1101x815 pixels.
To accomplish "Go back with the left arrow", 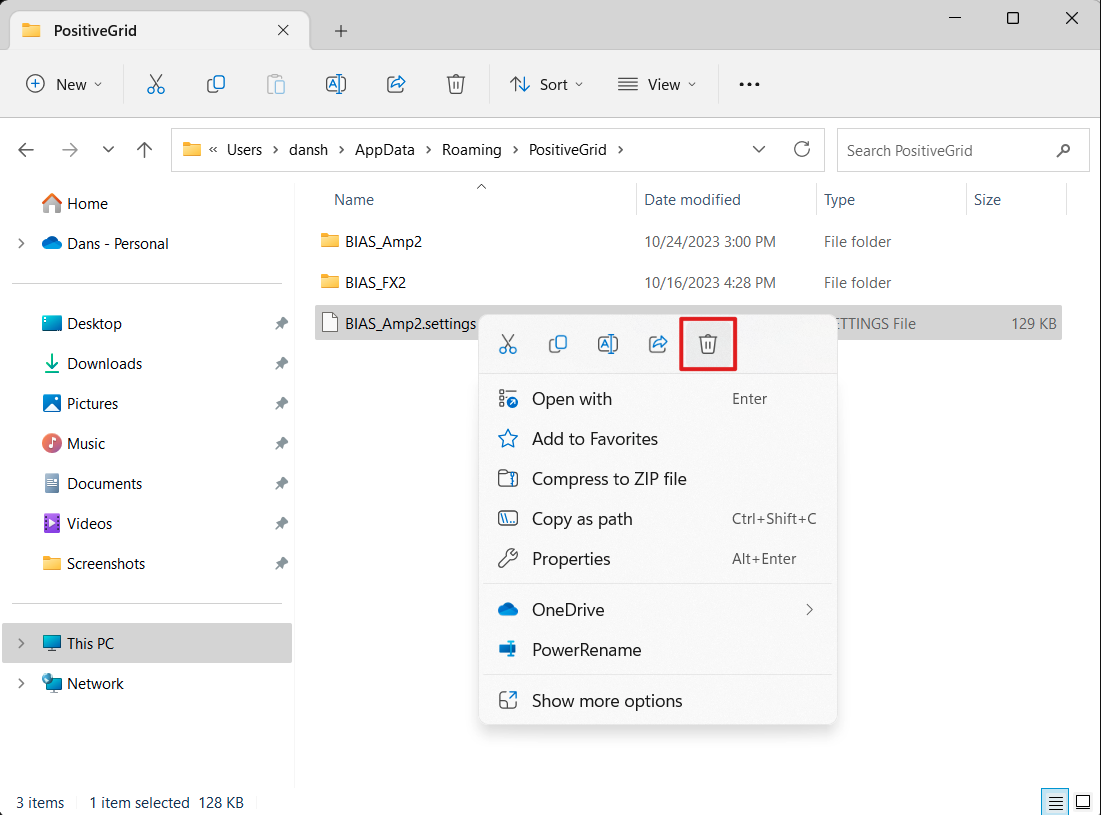I will pyautogui.click(x=26, y=150).
